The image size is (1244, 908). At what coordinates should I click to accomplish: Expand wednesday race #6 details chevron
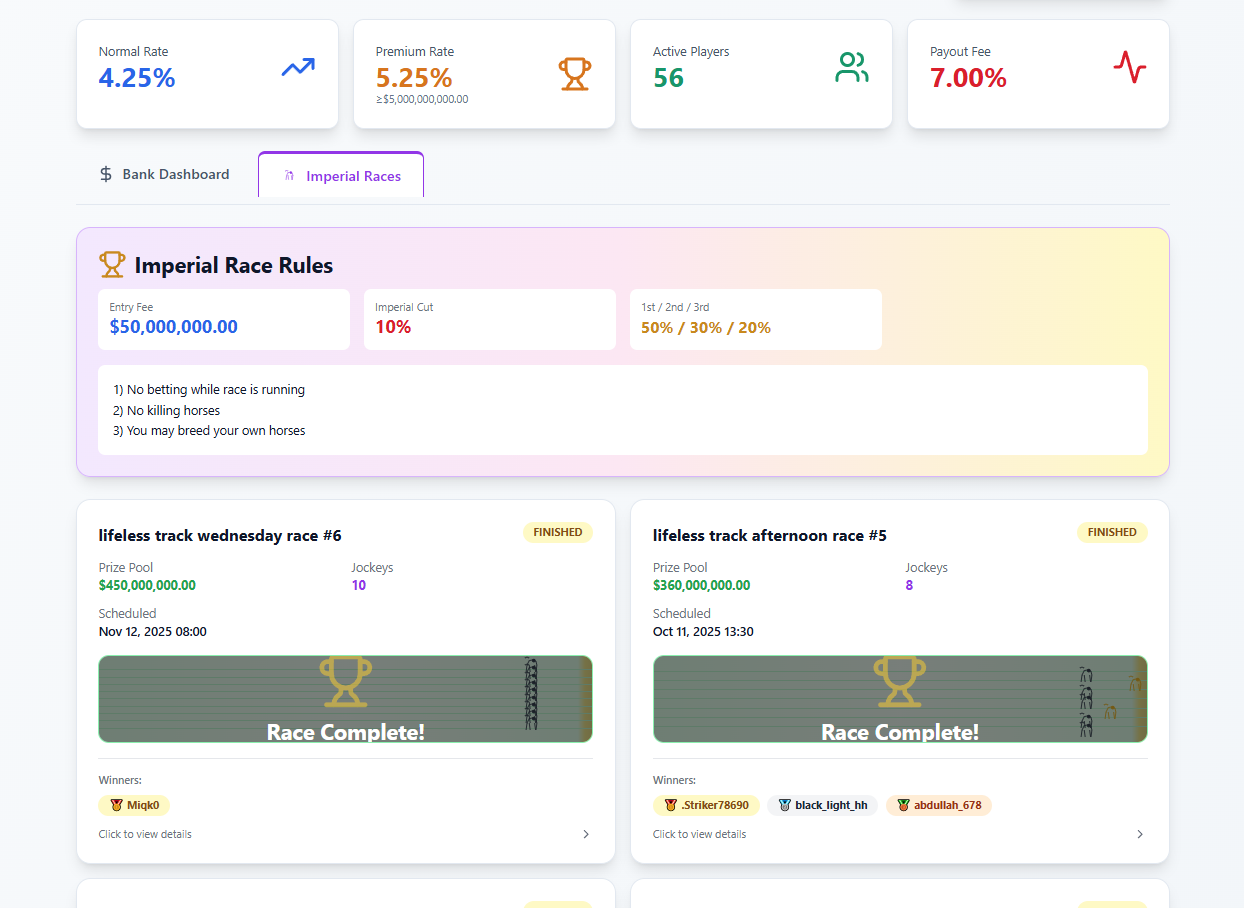point(586,834)
